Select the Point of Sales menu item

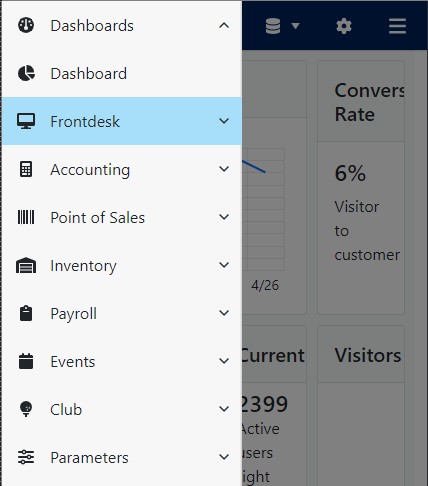tap(122, 217)
